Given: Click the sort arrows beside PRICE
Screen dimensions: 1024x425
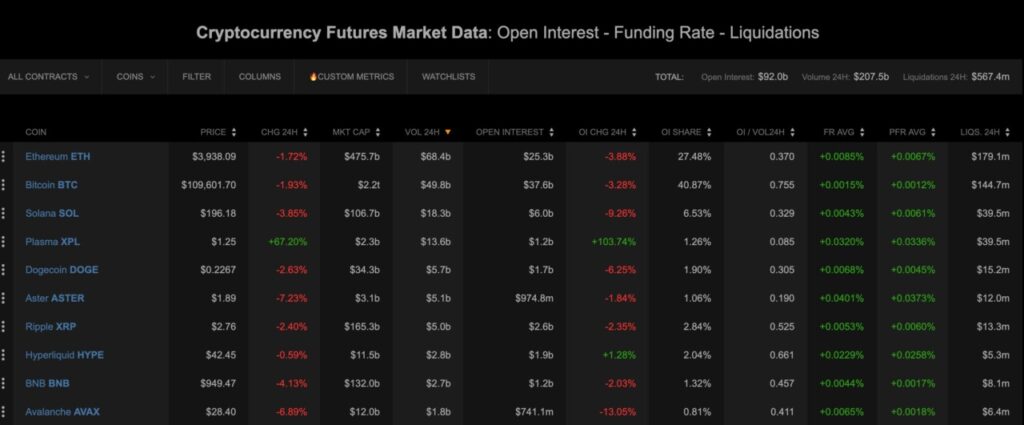Looking at the screenshot, I should [x=234, y=132].
